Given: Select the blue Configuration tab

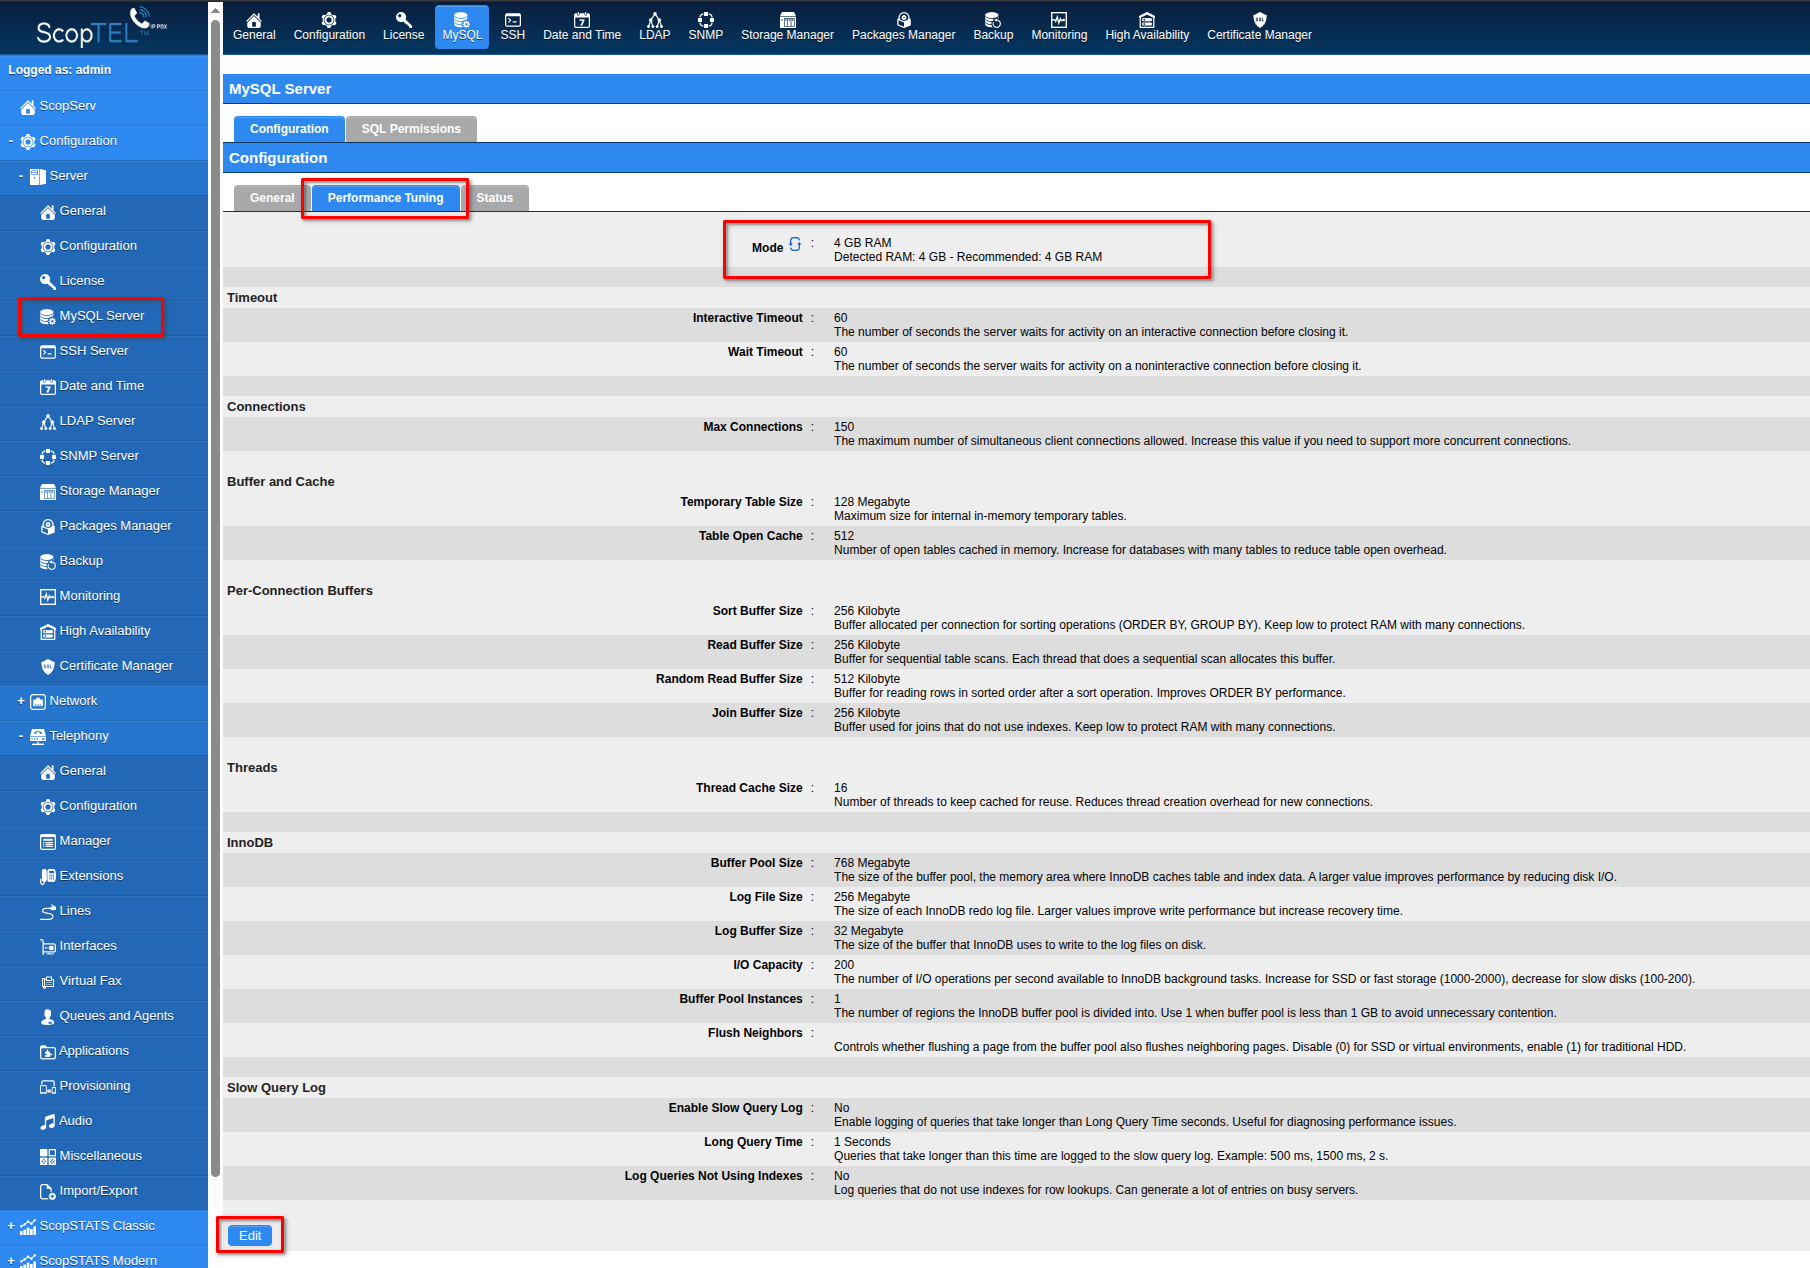Looking at the screenshot, I should [289, 129].
